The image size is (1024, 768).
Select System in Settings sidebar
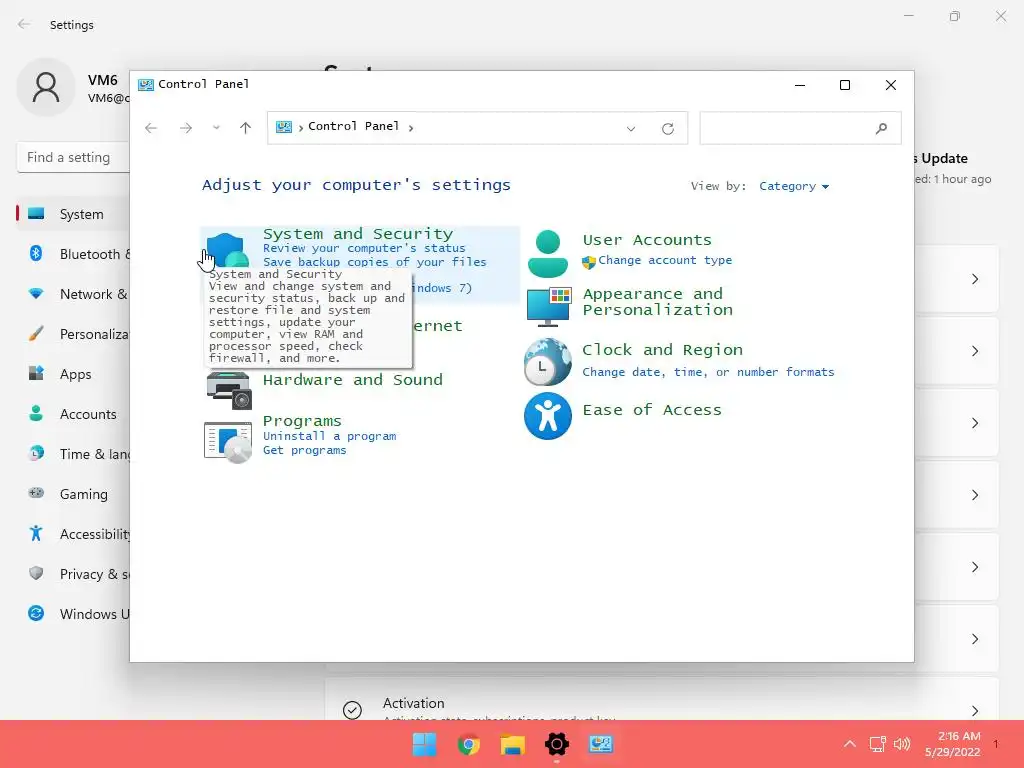coord(74,214)
